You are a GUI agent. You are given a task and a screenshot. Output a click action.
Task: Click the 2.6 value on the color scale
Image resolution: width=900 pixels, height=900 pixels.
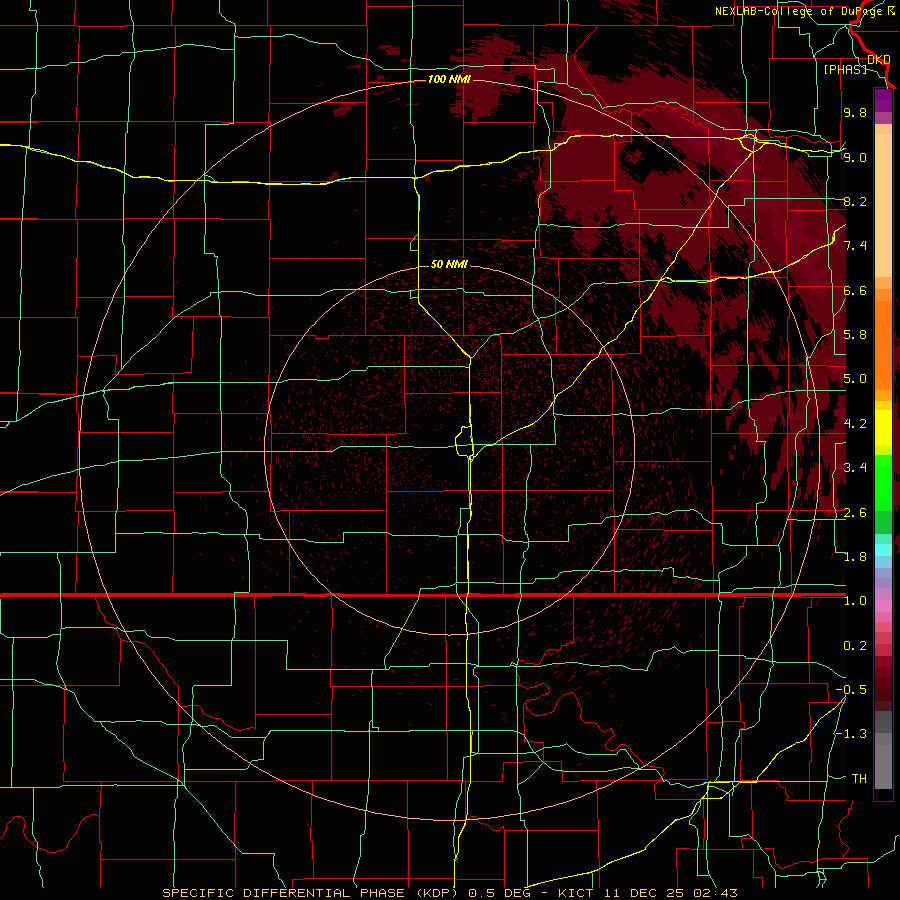pos(855,512)
